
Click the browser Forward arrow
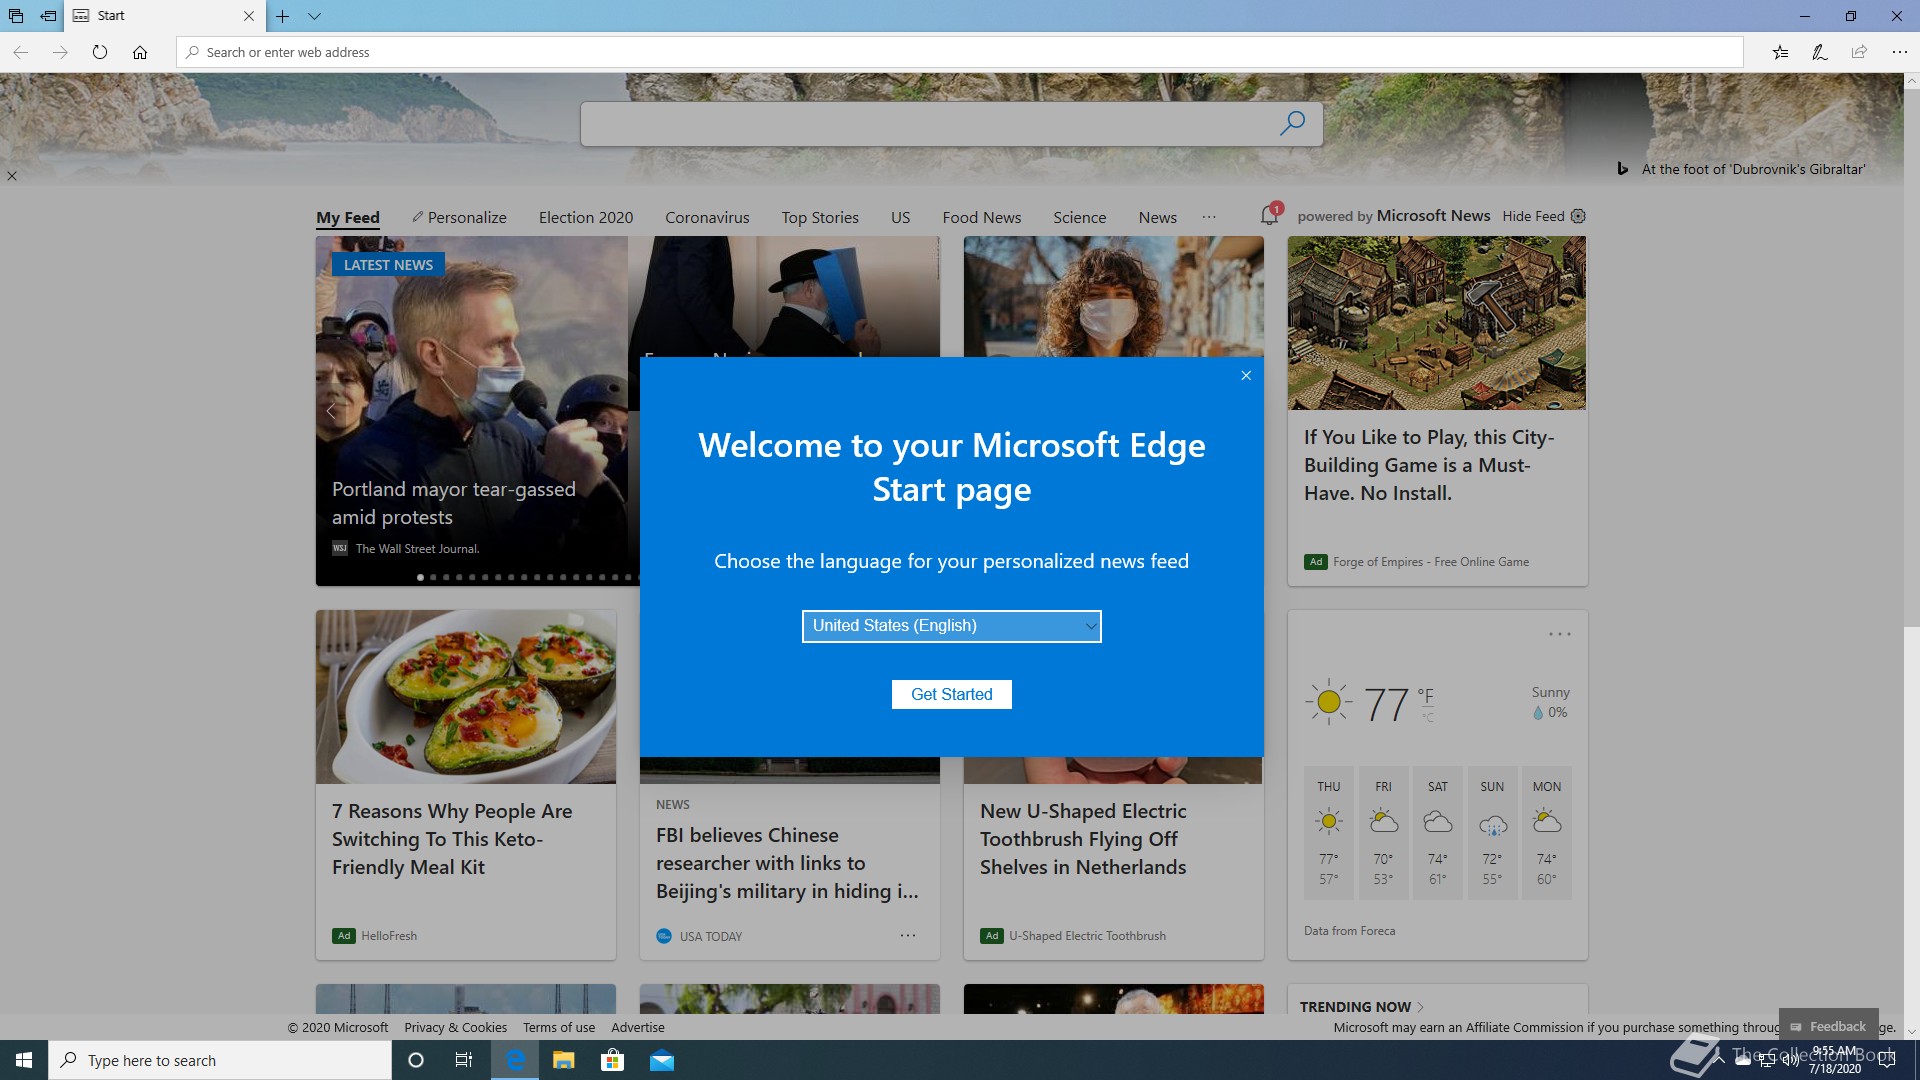pyautogui.click(x=60, y=52)
